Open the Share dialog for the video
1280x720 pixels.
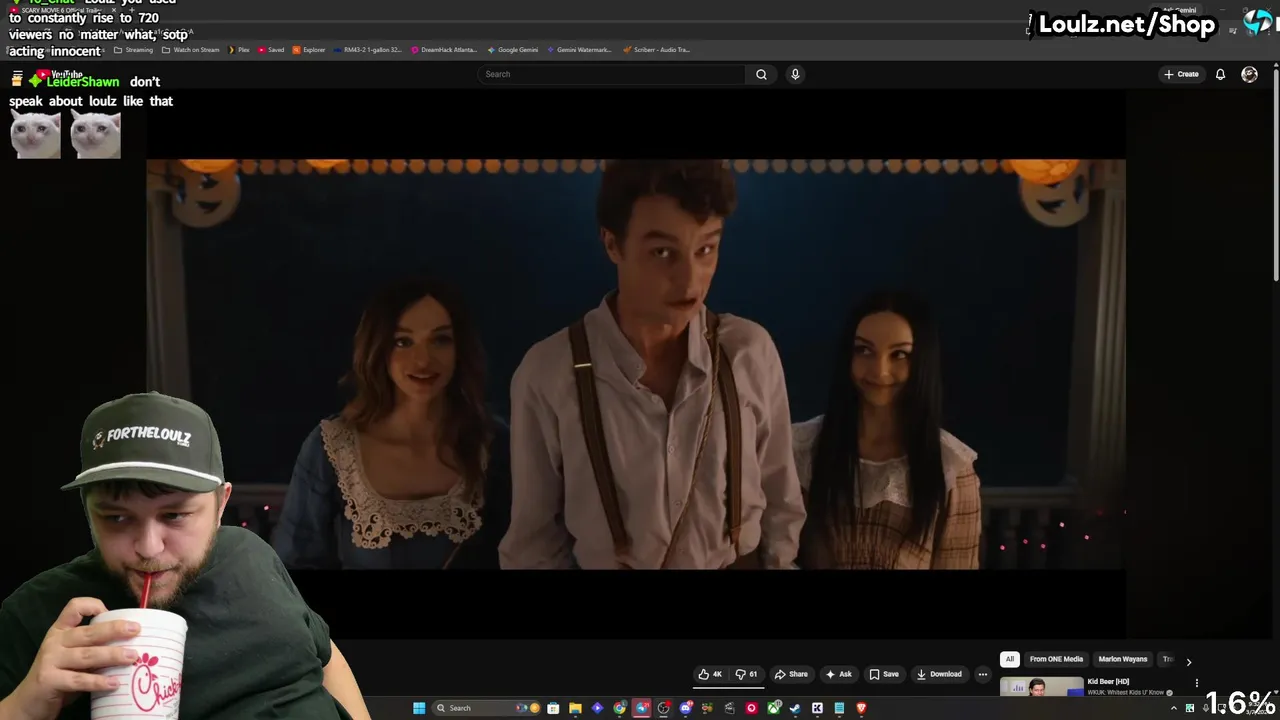tap(791, 674)
